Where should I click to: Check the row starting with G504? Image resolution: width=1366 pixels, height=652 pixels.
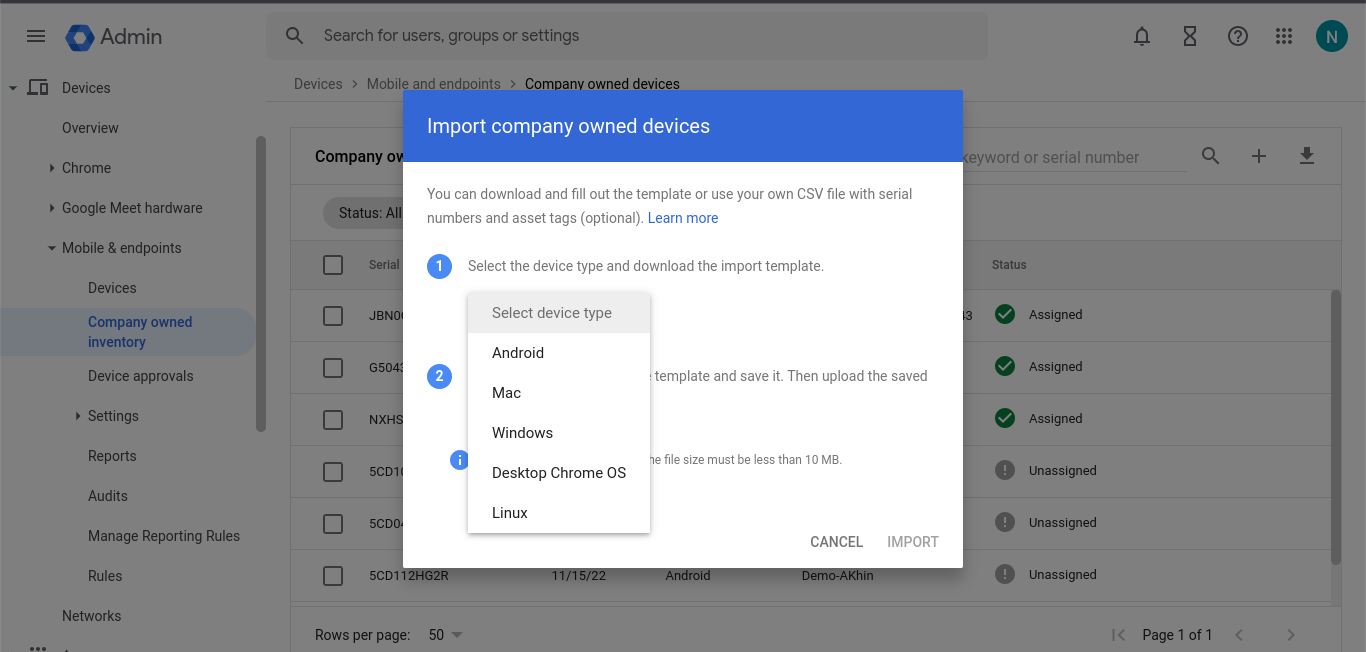[x=333, y=367]
